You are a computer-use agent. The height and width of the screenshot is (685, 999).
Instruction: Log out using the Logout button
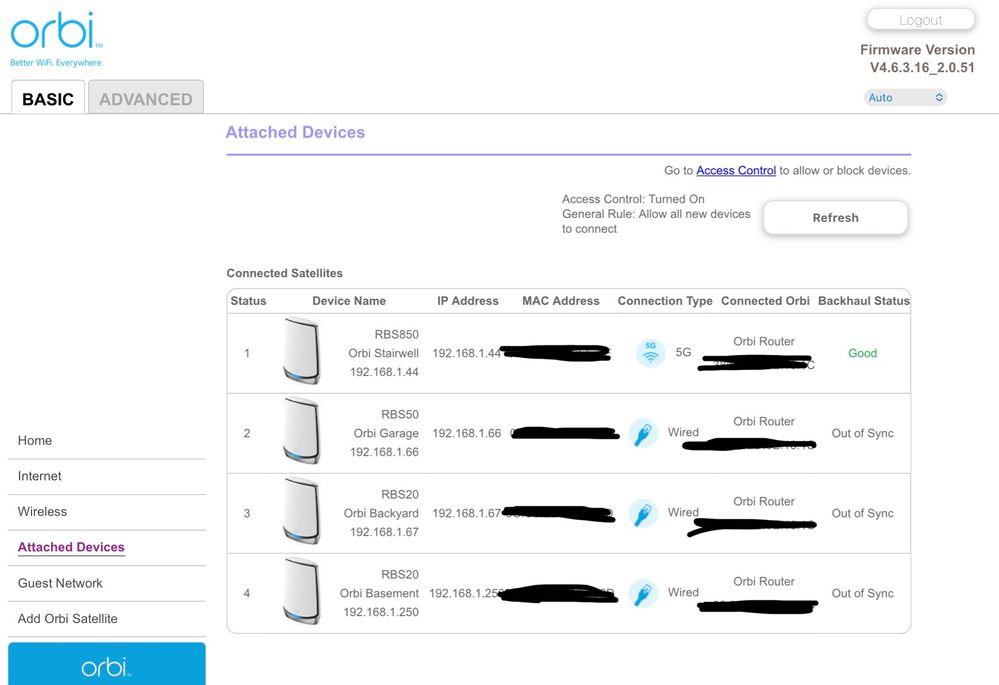point(920,20)
